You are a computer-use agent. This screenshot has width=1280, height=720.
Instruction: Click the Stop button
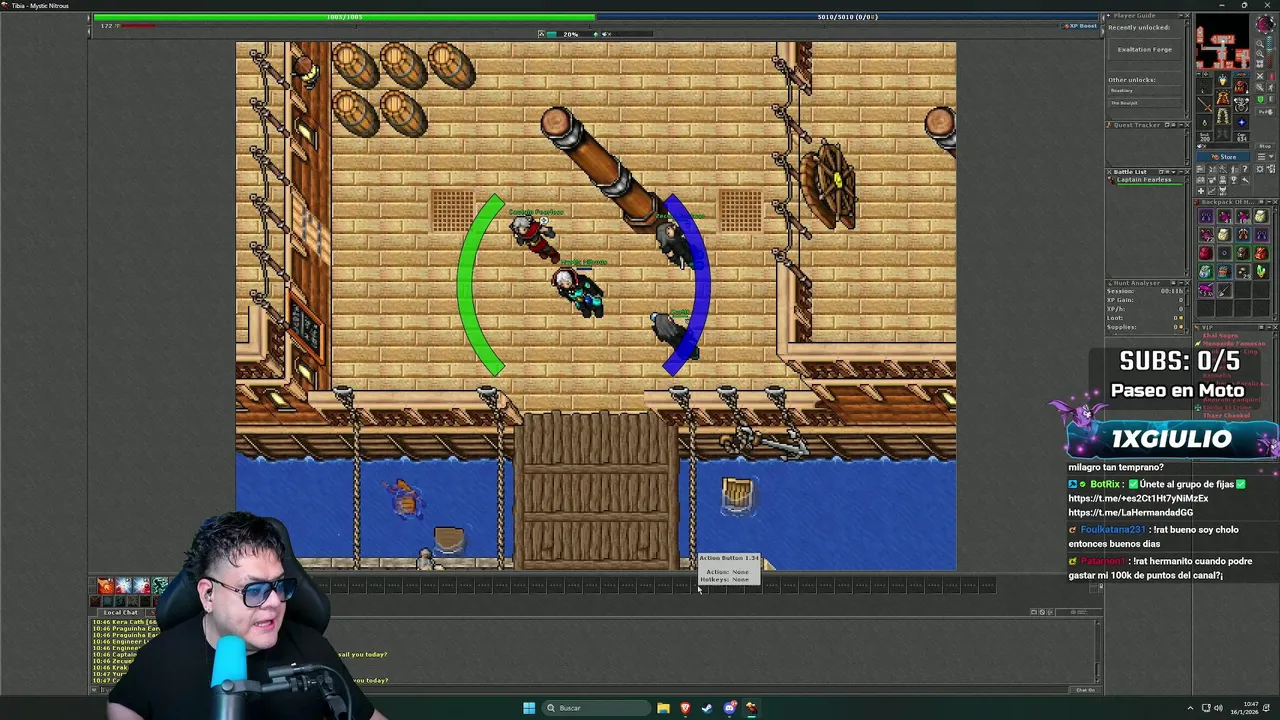(1265, 146)
